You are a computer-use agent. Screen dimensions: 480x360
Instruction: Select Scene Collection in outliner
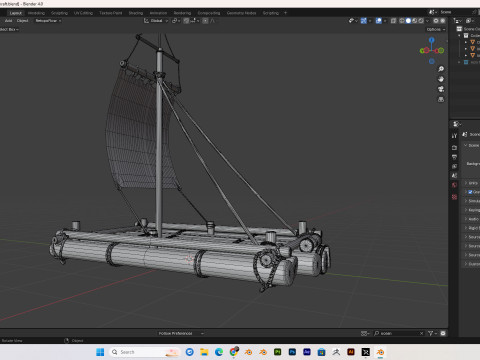[x=470, y=29]
